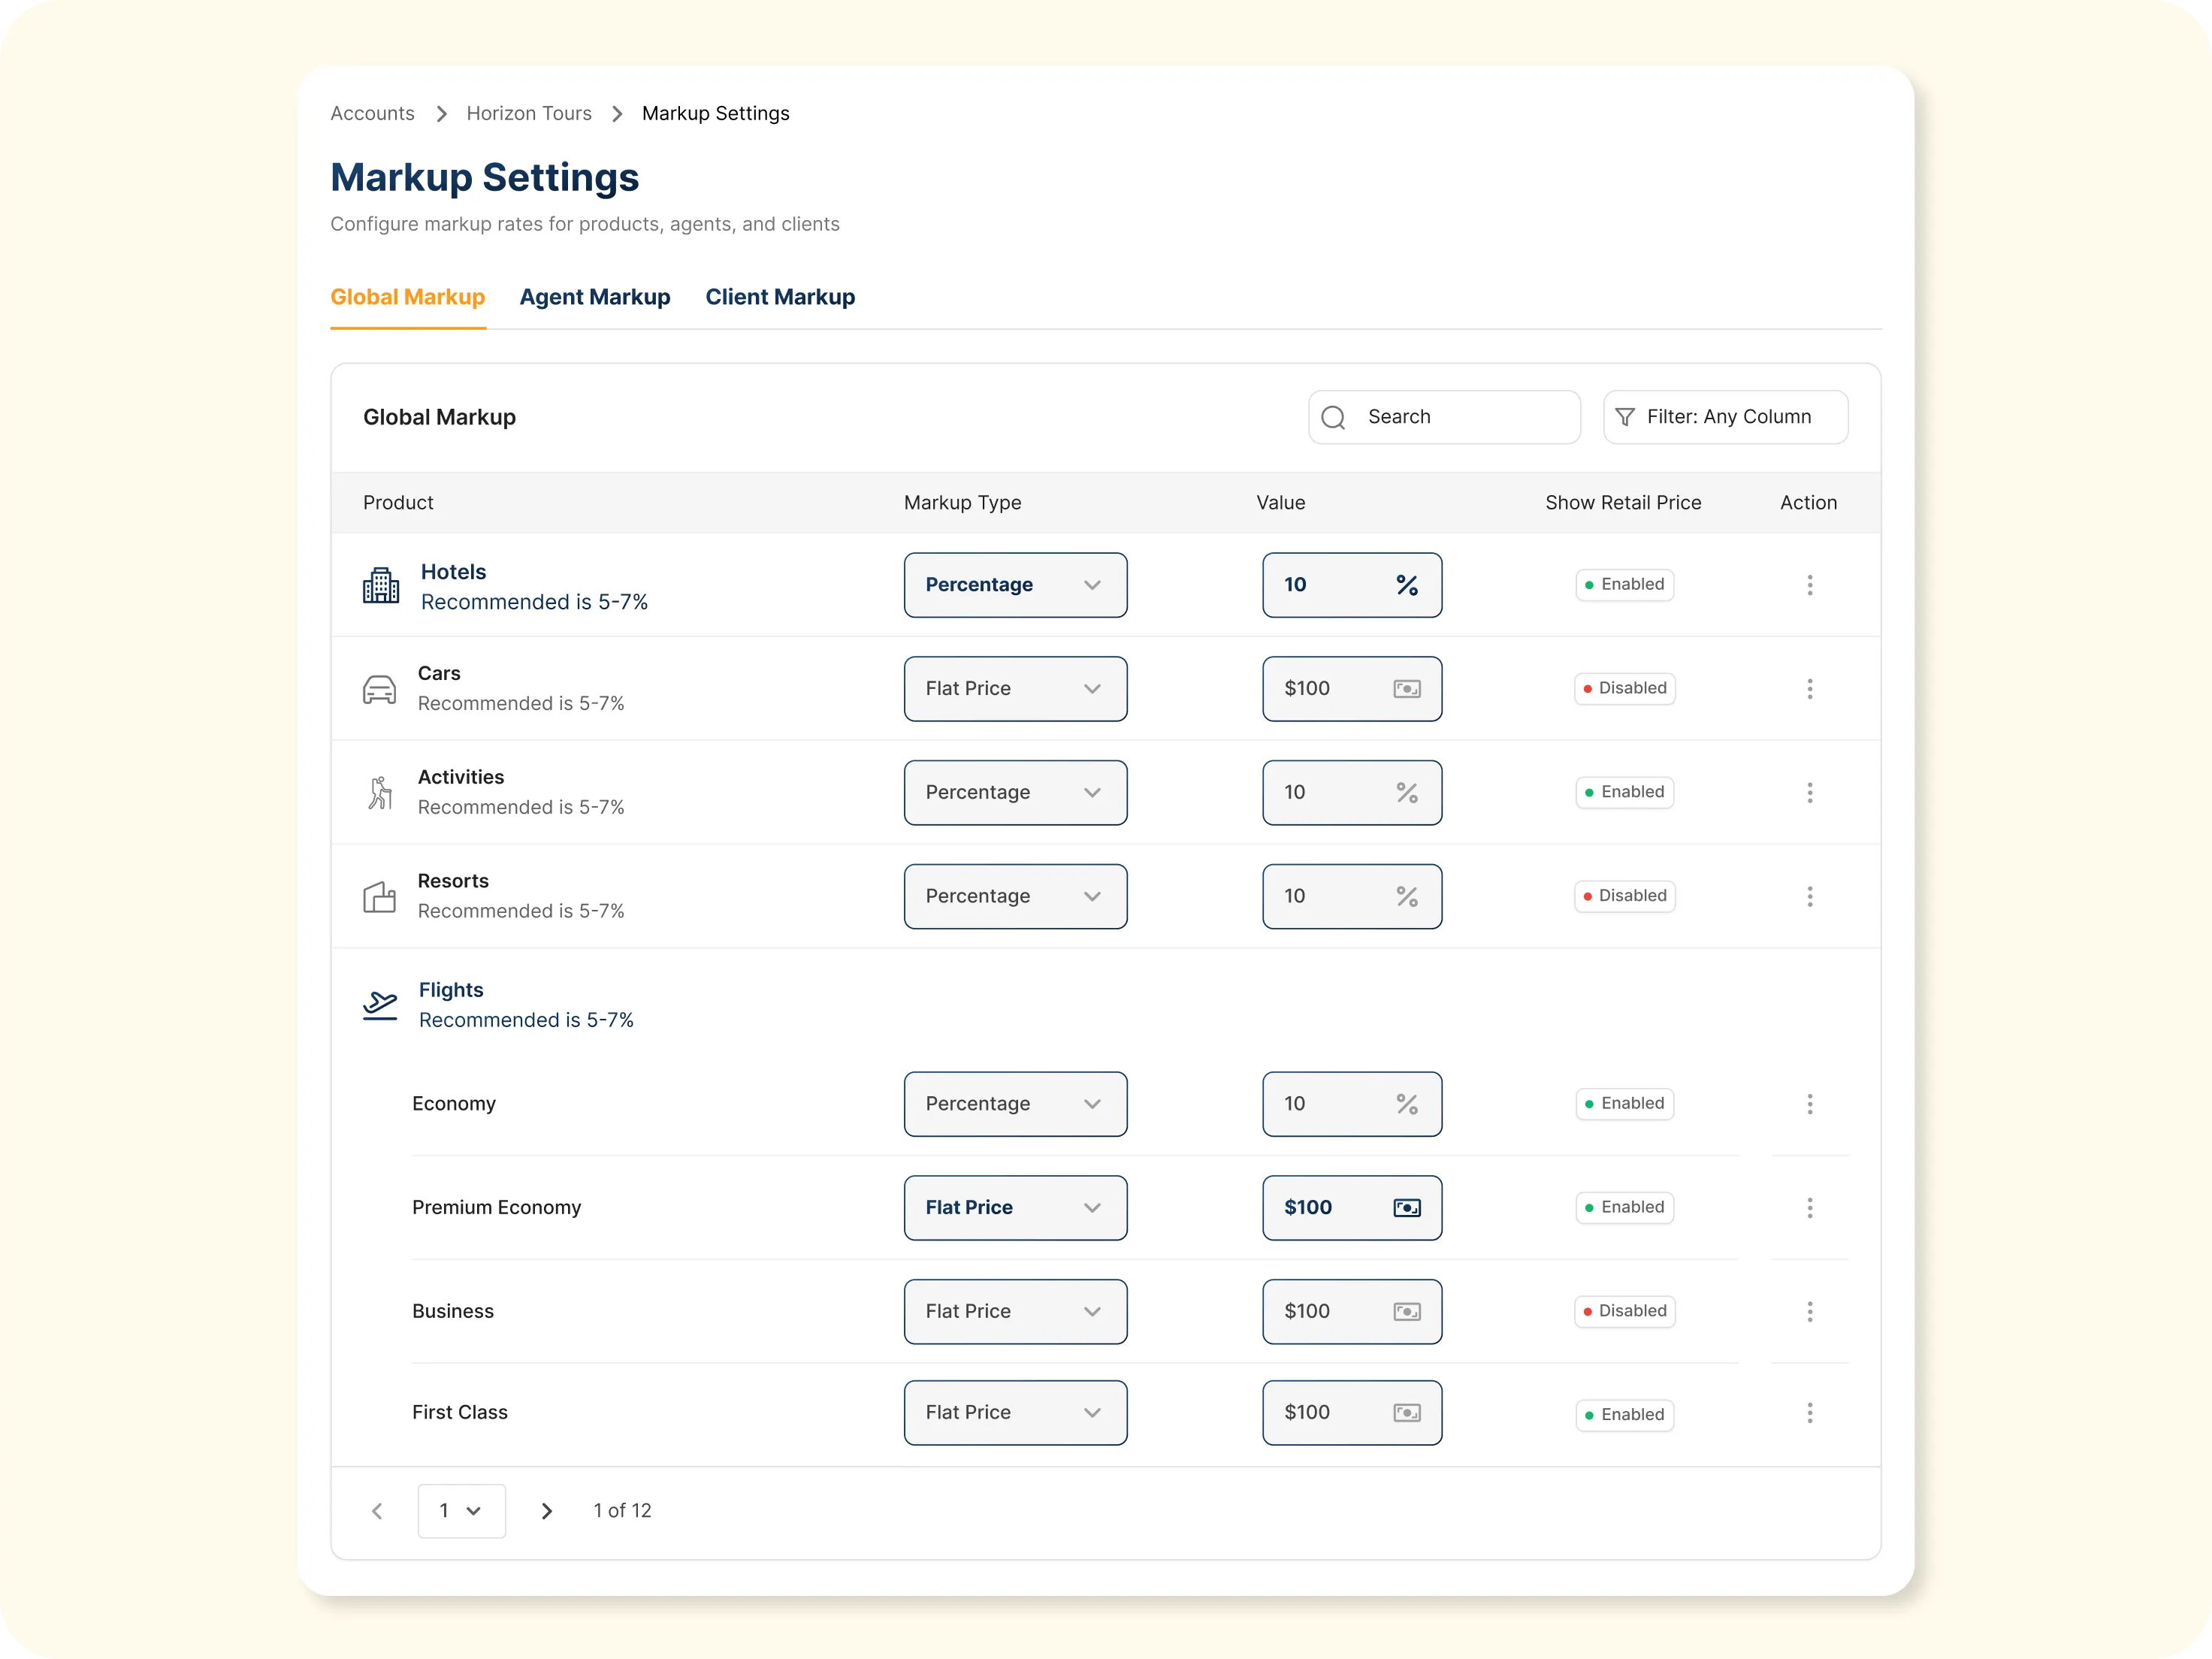Click the First Class row label

(460, 1413)
